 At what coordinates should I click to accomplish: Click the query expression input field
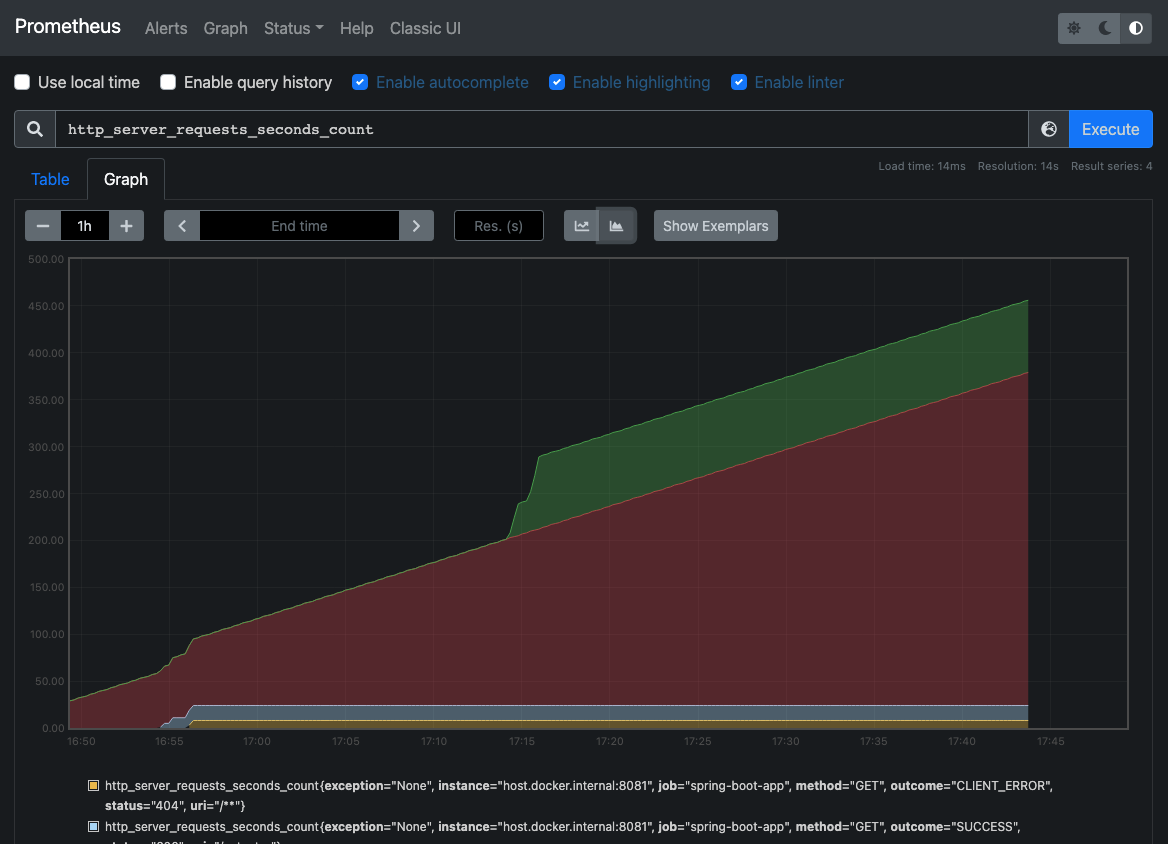coord(540,129)
